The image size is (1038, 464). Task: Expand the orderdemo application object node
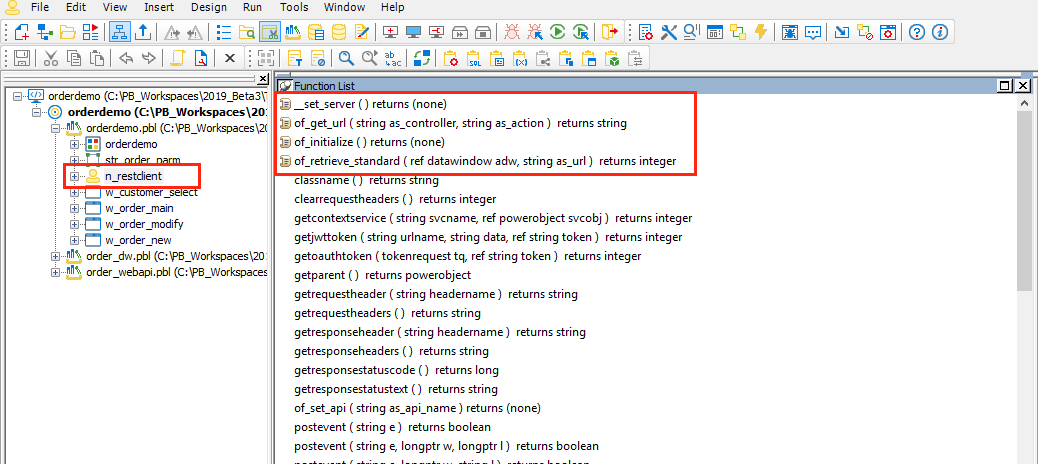click(x=74, y=144)
